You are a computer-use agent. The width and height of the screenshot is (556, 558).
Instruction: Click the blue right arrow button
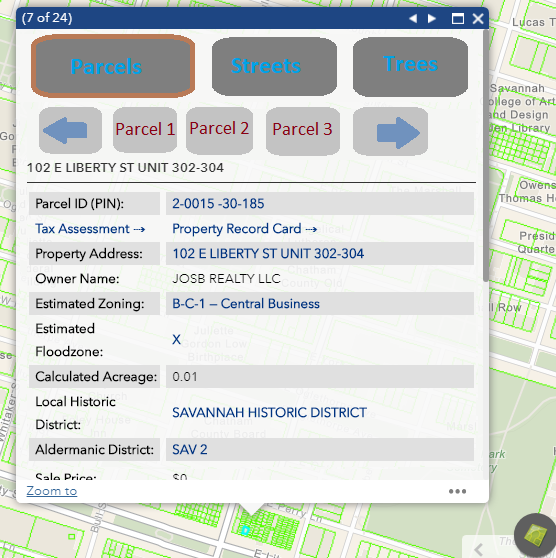click(390, 132)
